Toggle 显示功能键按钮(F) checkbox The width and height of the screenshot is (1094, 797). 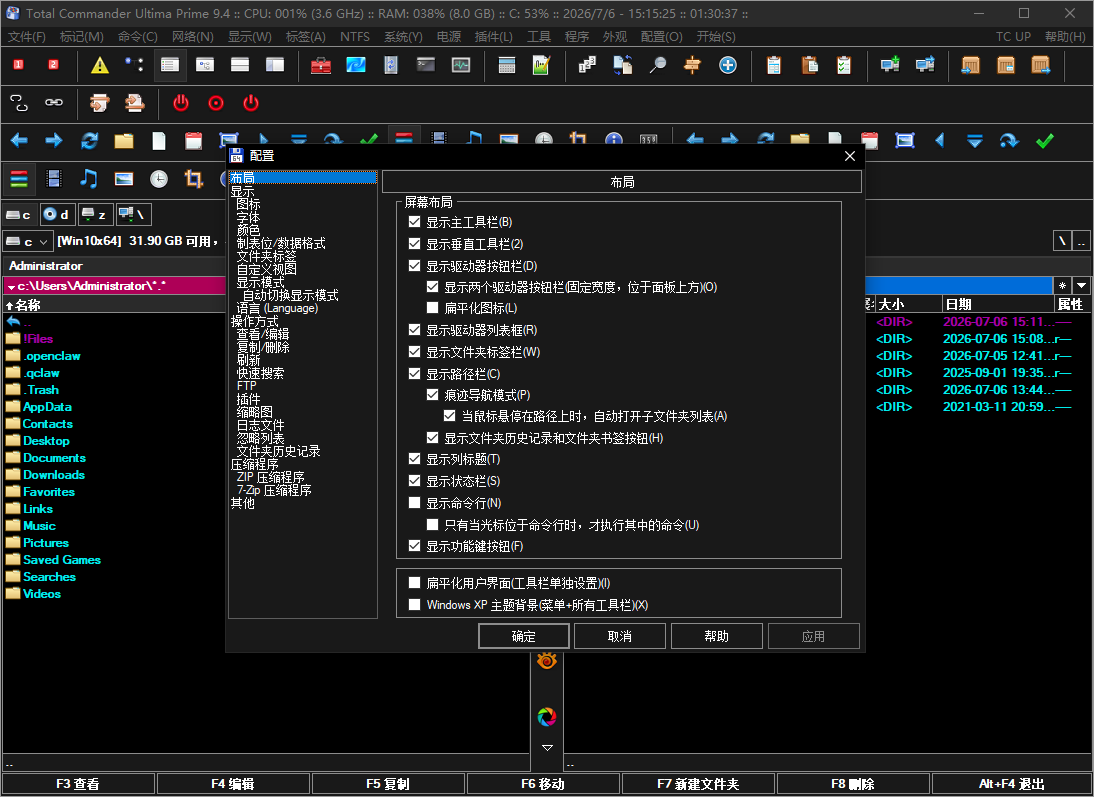[414, 546]
